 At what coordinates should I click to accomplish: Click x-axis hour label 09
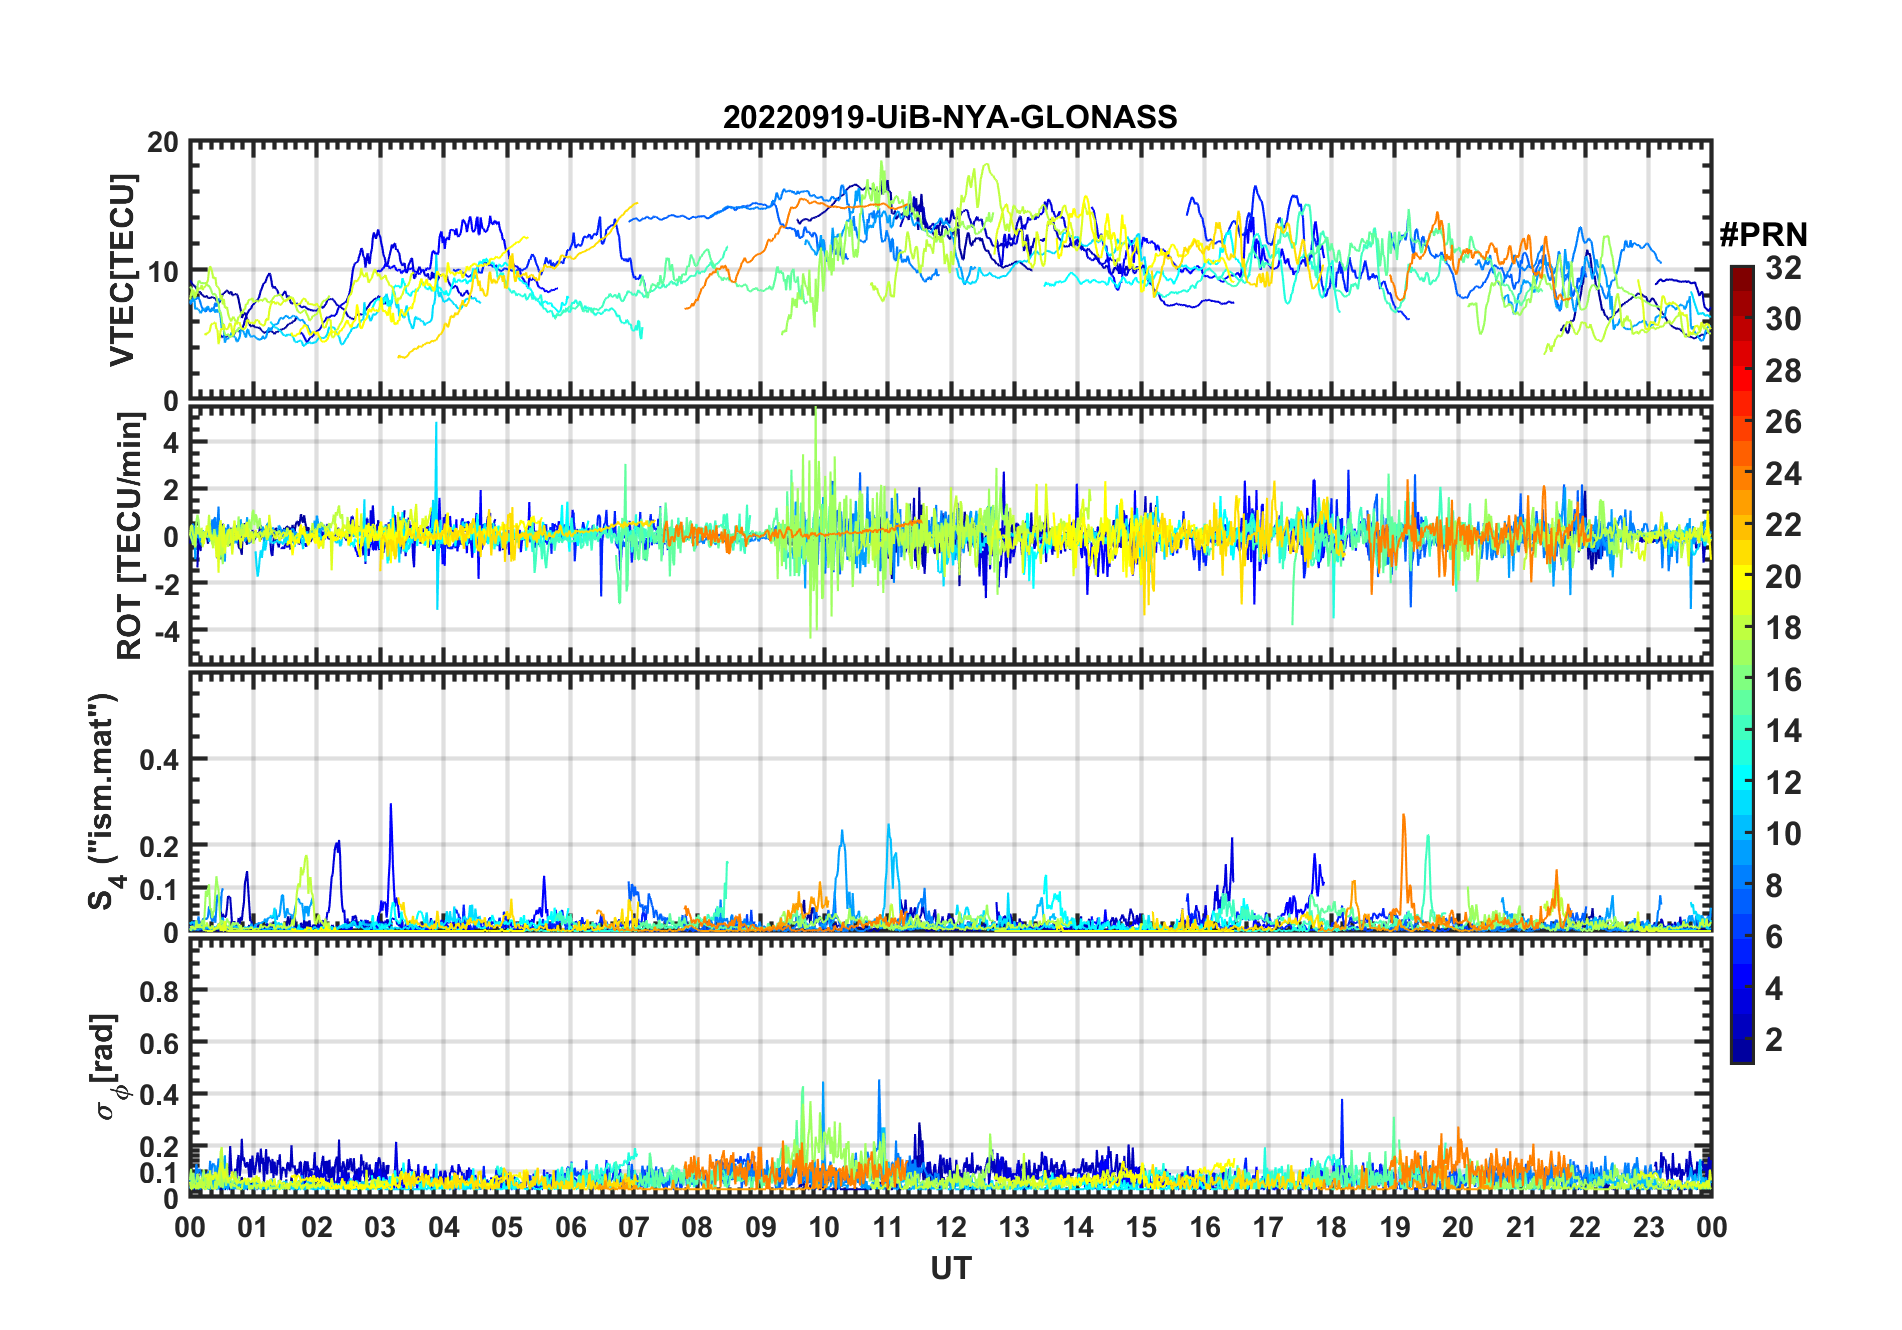761,1227
